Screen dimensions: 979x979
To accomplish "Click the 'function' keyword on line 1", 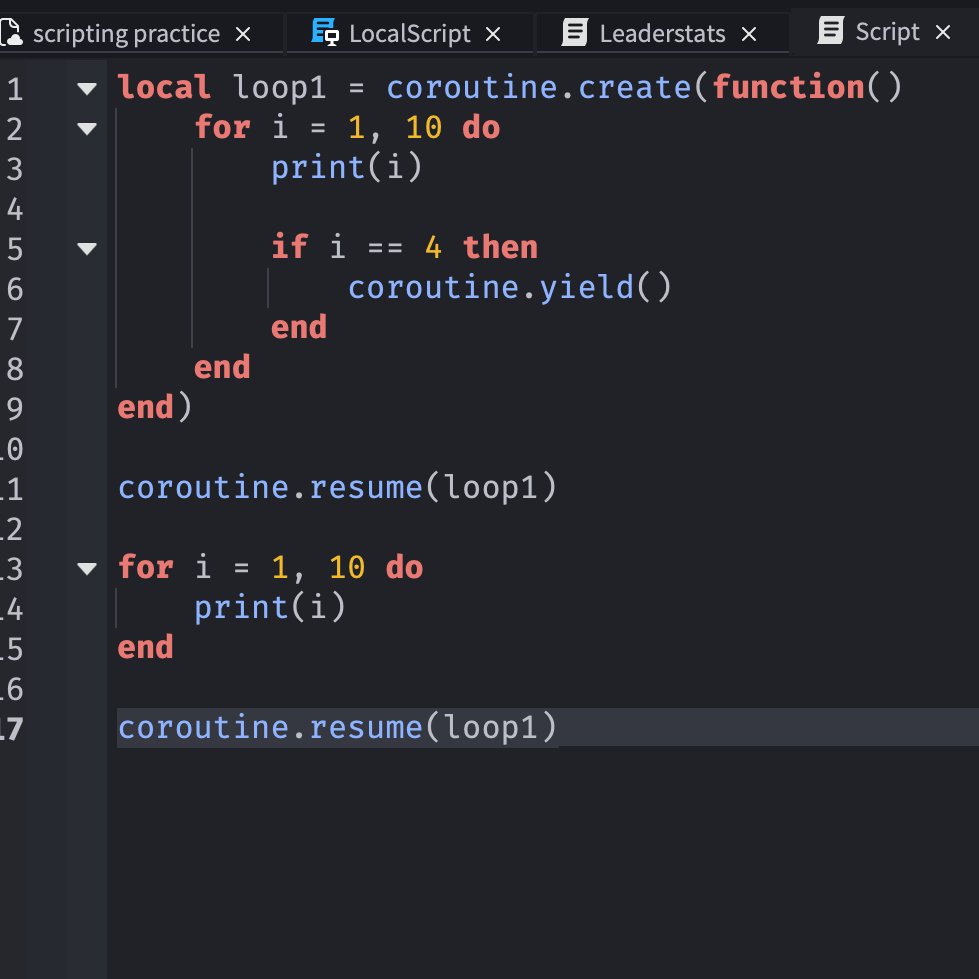I will click(789, 87).
